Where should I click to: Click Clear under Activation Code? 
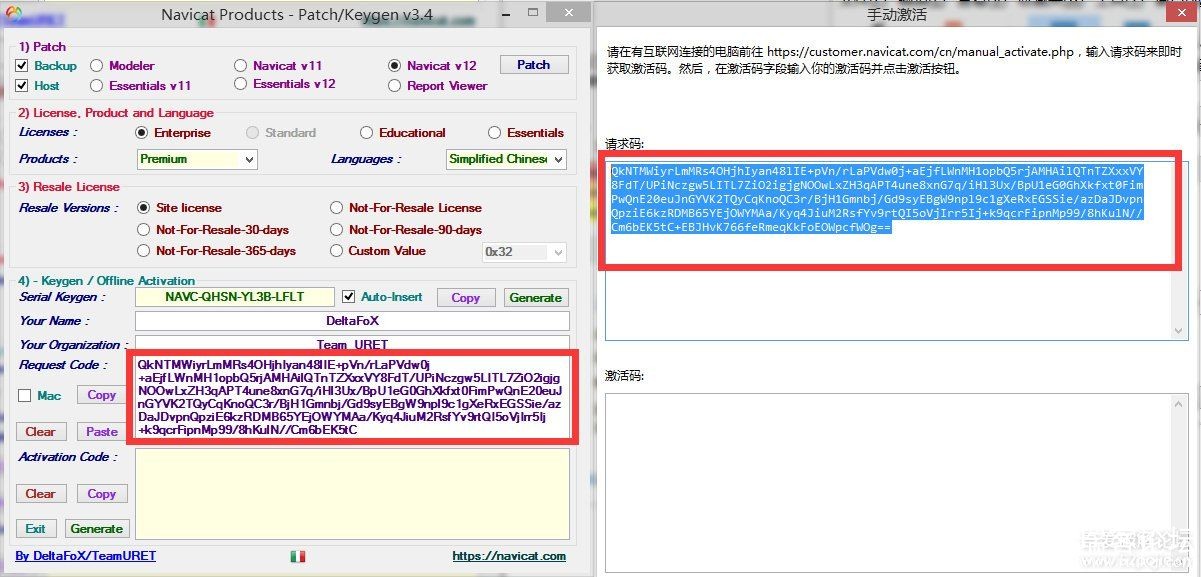pos(40,494)
